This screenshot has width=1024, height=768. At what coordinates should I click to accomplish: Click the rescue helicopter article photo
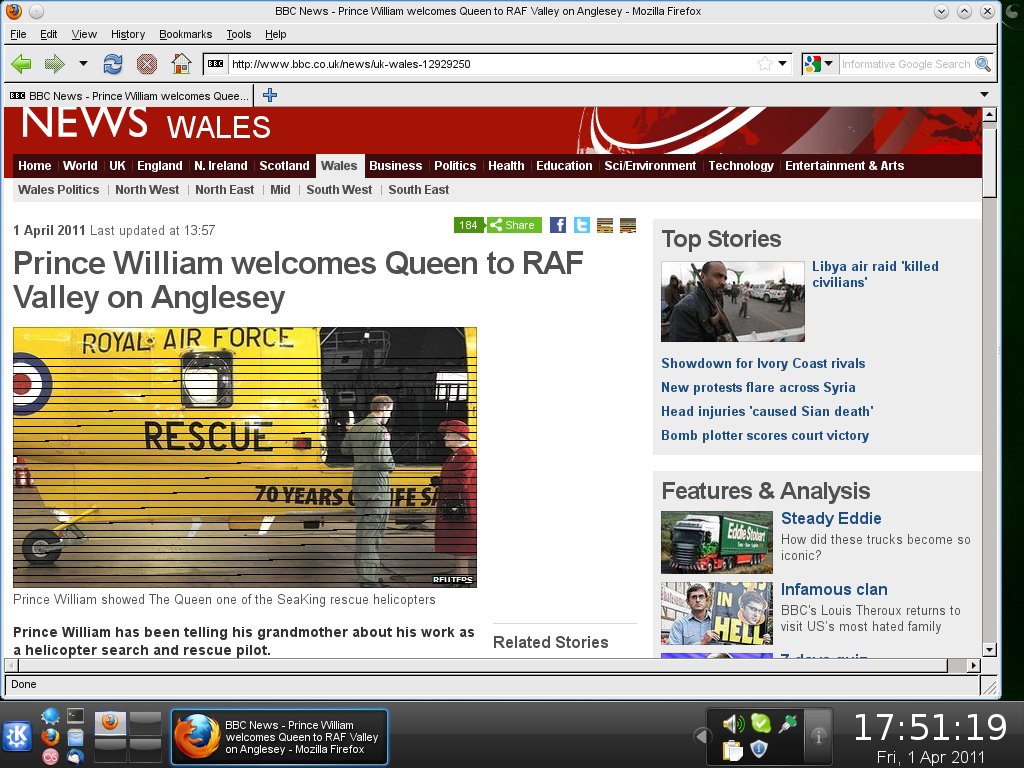pyautogui.click(x=245, y=457)
